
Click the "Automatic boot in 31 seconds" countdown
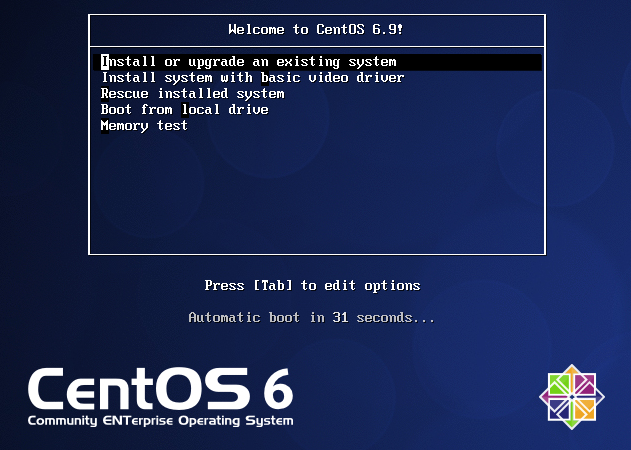(x=312, y=318)
